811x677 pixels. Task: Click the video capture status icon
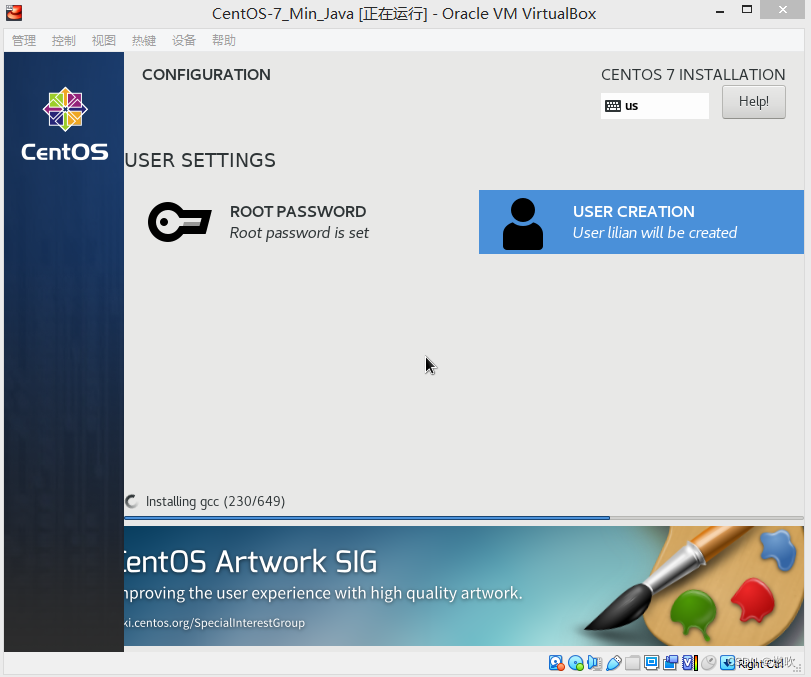tap(671, 663)
